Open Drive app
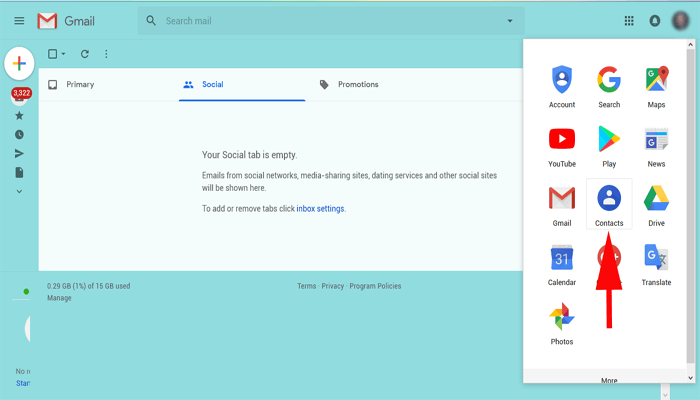Image resolution: width=700 pixels, height=400 pixels. coord(656,205)
